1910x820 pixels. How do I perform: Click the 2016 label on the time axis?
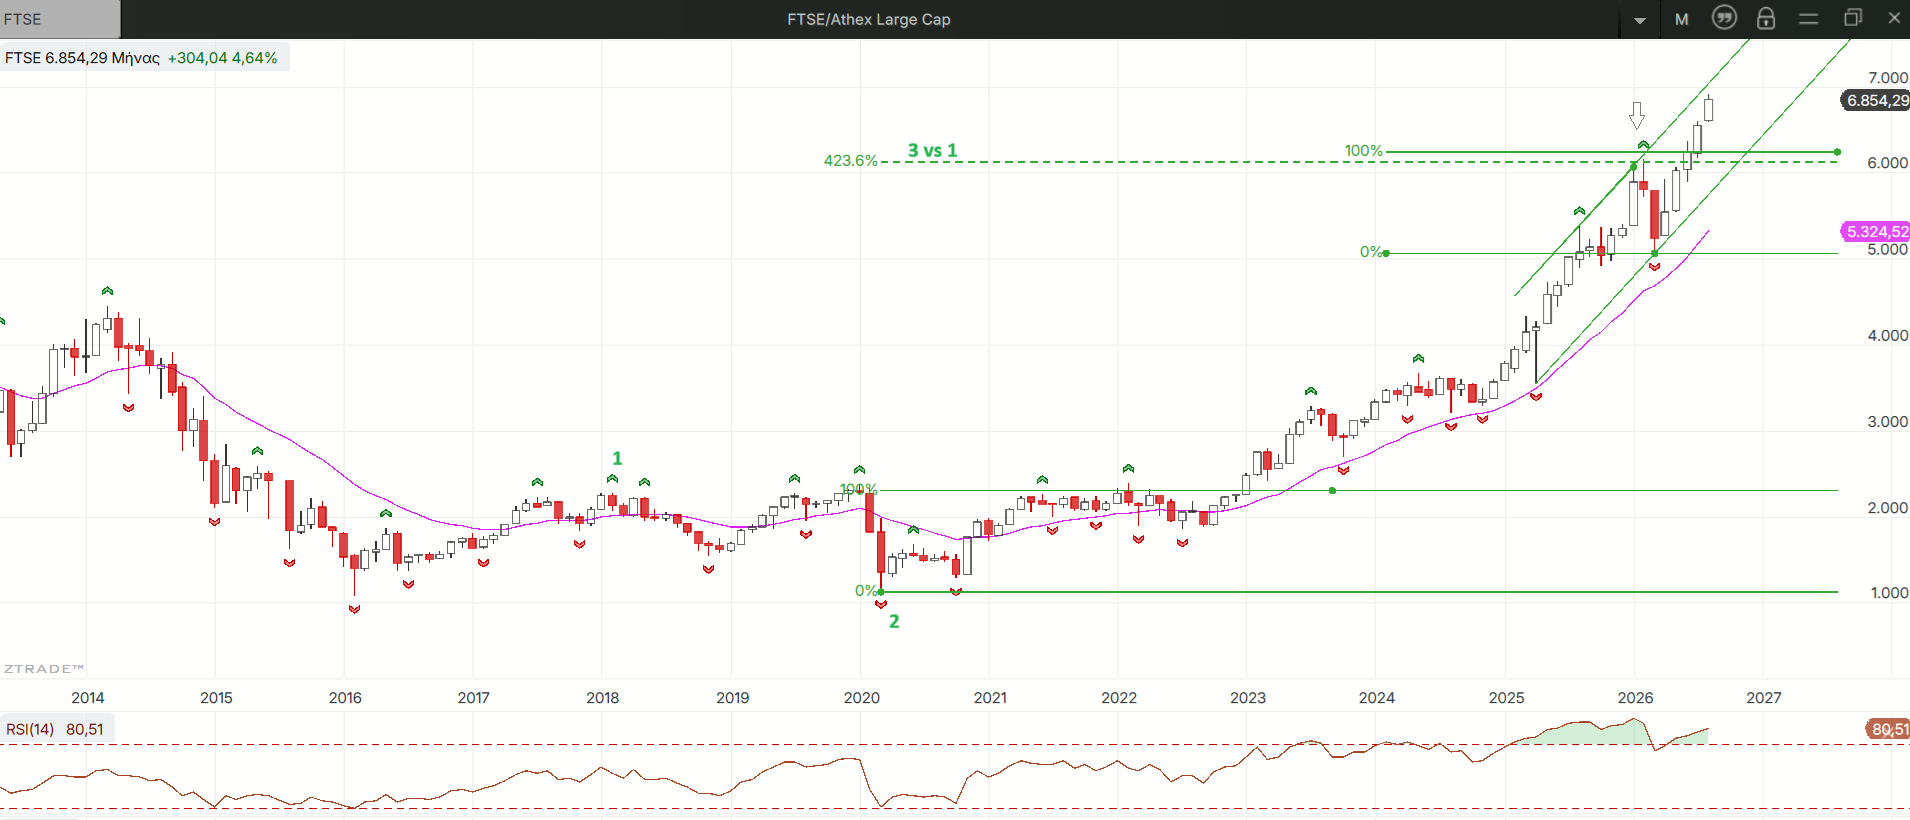[345, 698]
